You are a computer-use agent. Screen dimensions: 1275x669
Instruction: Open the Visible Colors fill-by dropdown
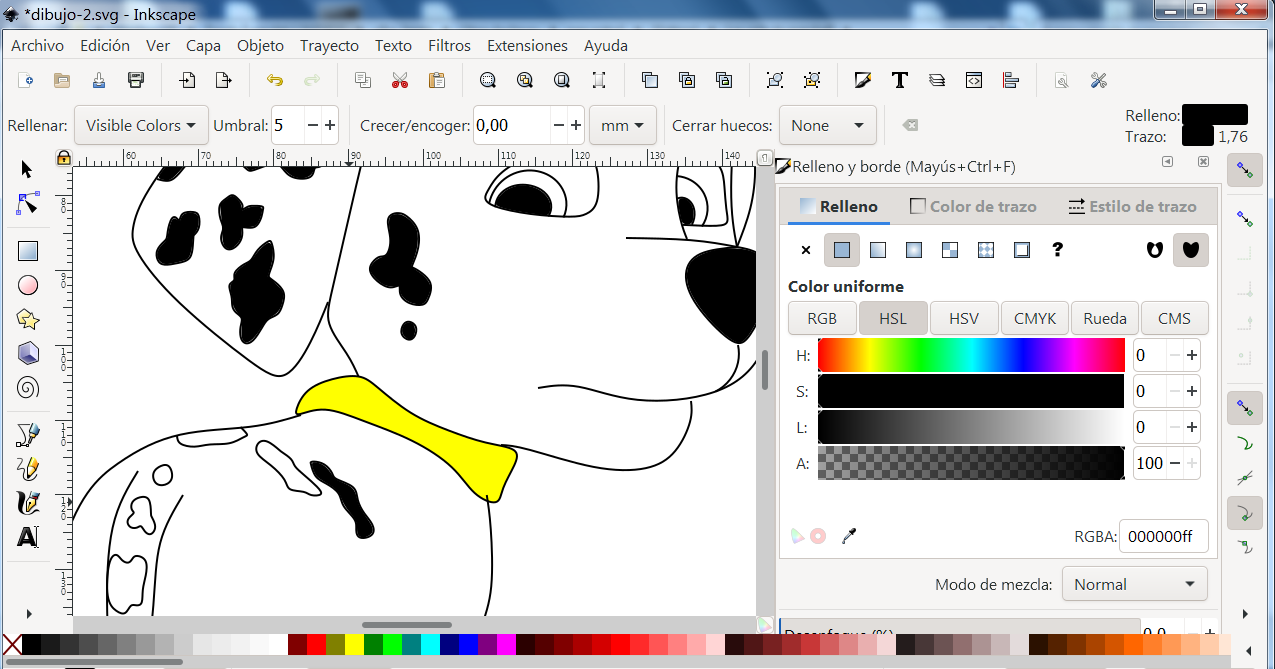pyautogui.click(x=142, y=125)
